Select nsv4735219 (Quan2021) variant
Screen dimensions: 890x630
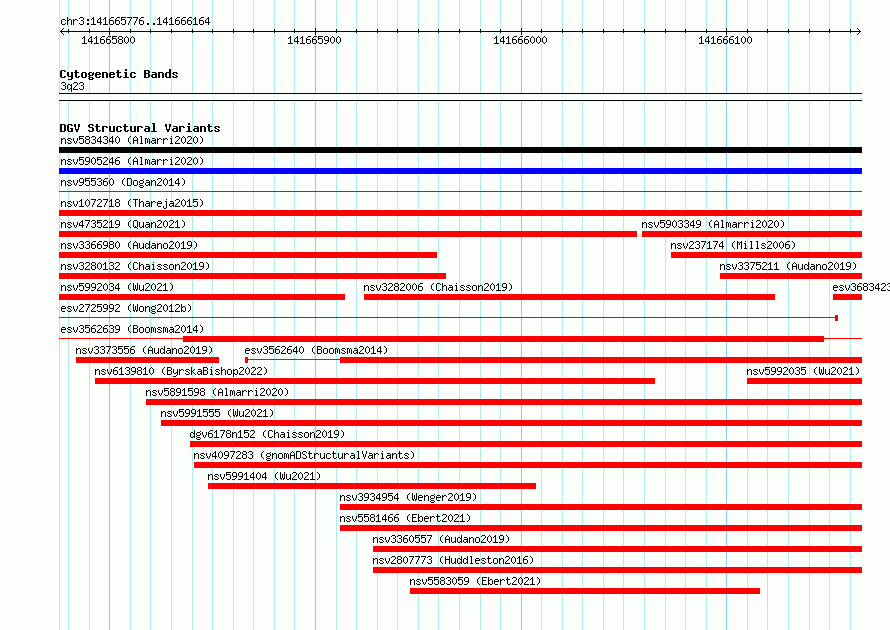(x=123, y=224)
